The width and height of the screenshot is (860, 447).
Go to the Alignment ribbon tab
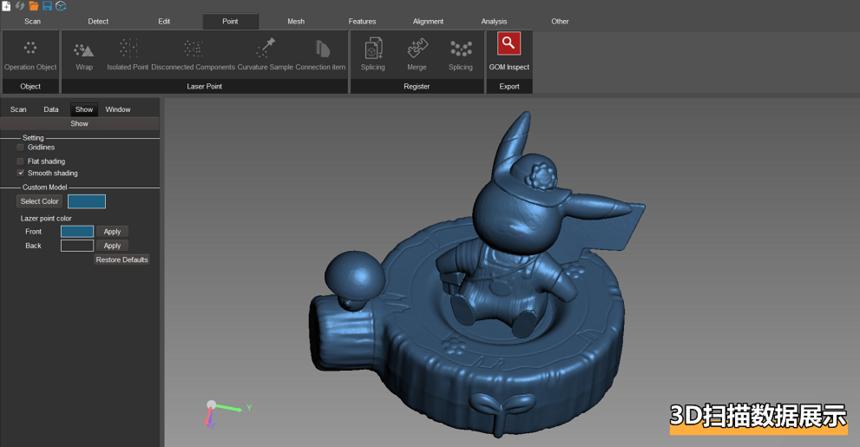click(x=428, y=21)
